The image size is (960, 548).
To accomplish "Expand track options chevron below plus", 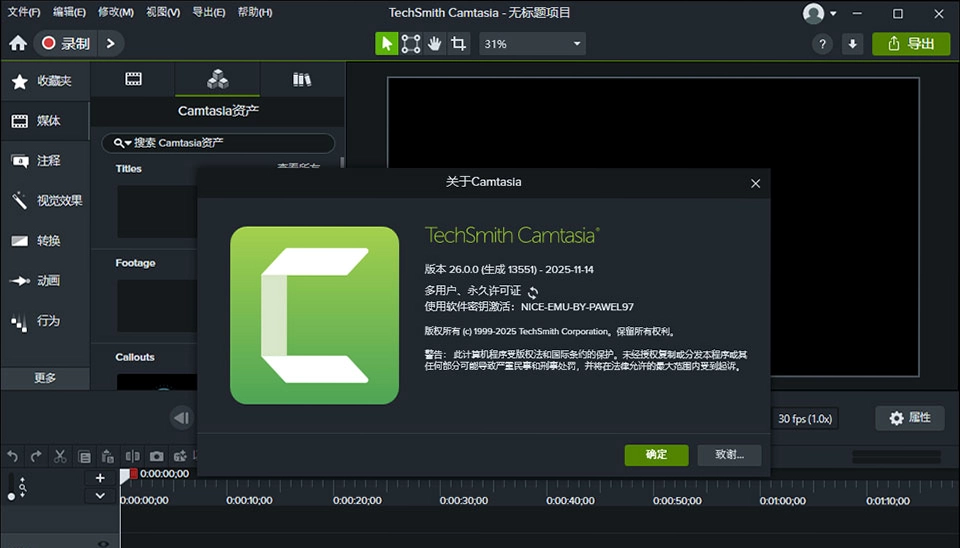I will pyautogui.click(x=100, y=496).
